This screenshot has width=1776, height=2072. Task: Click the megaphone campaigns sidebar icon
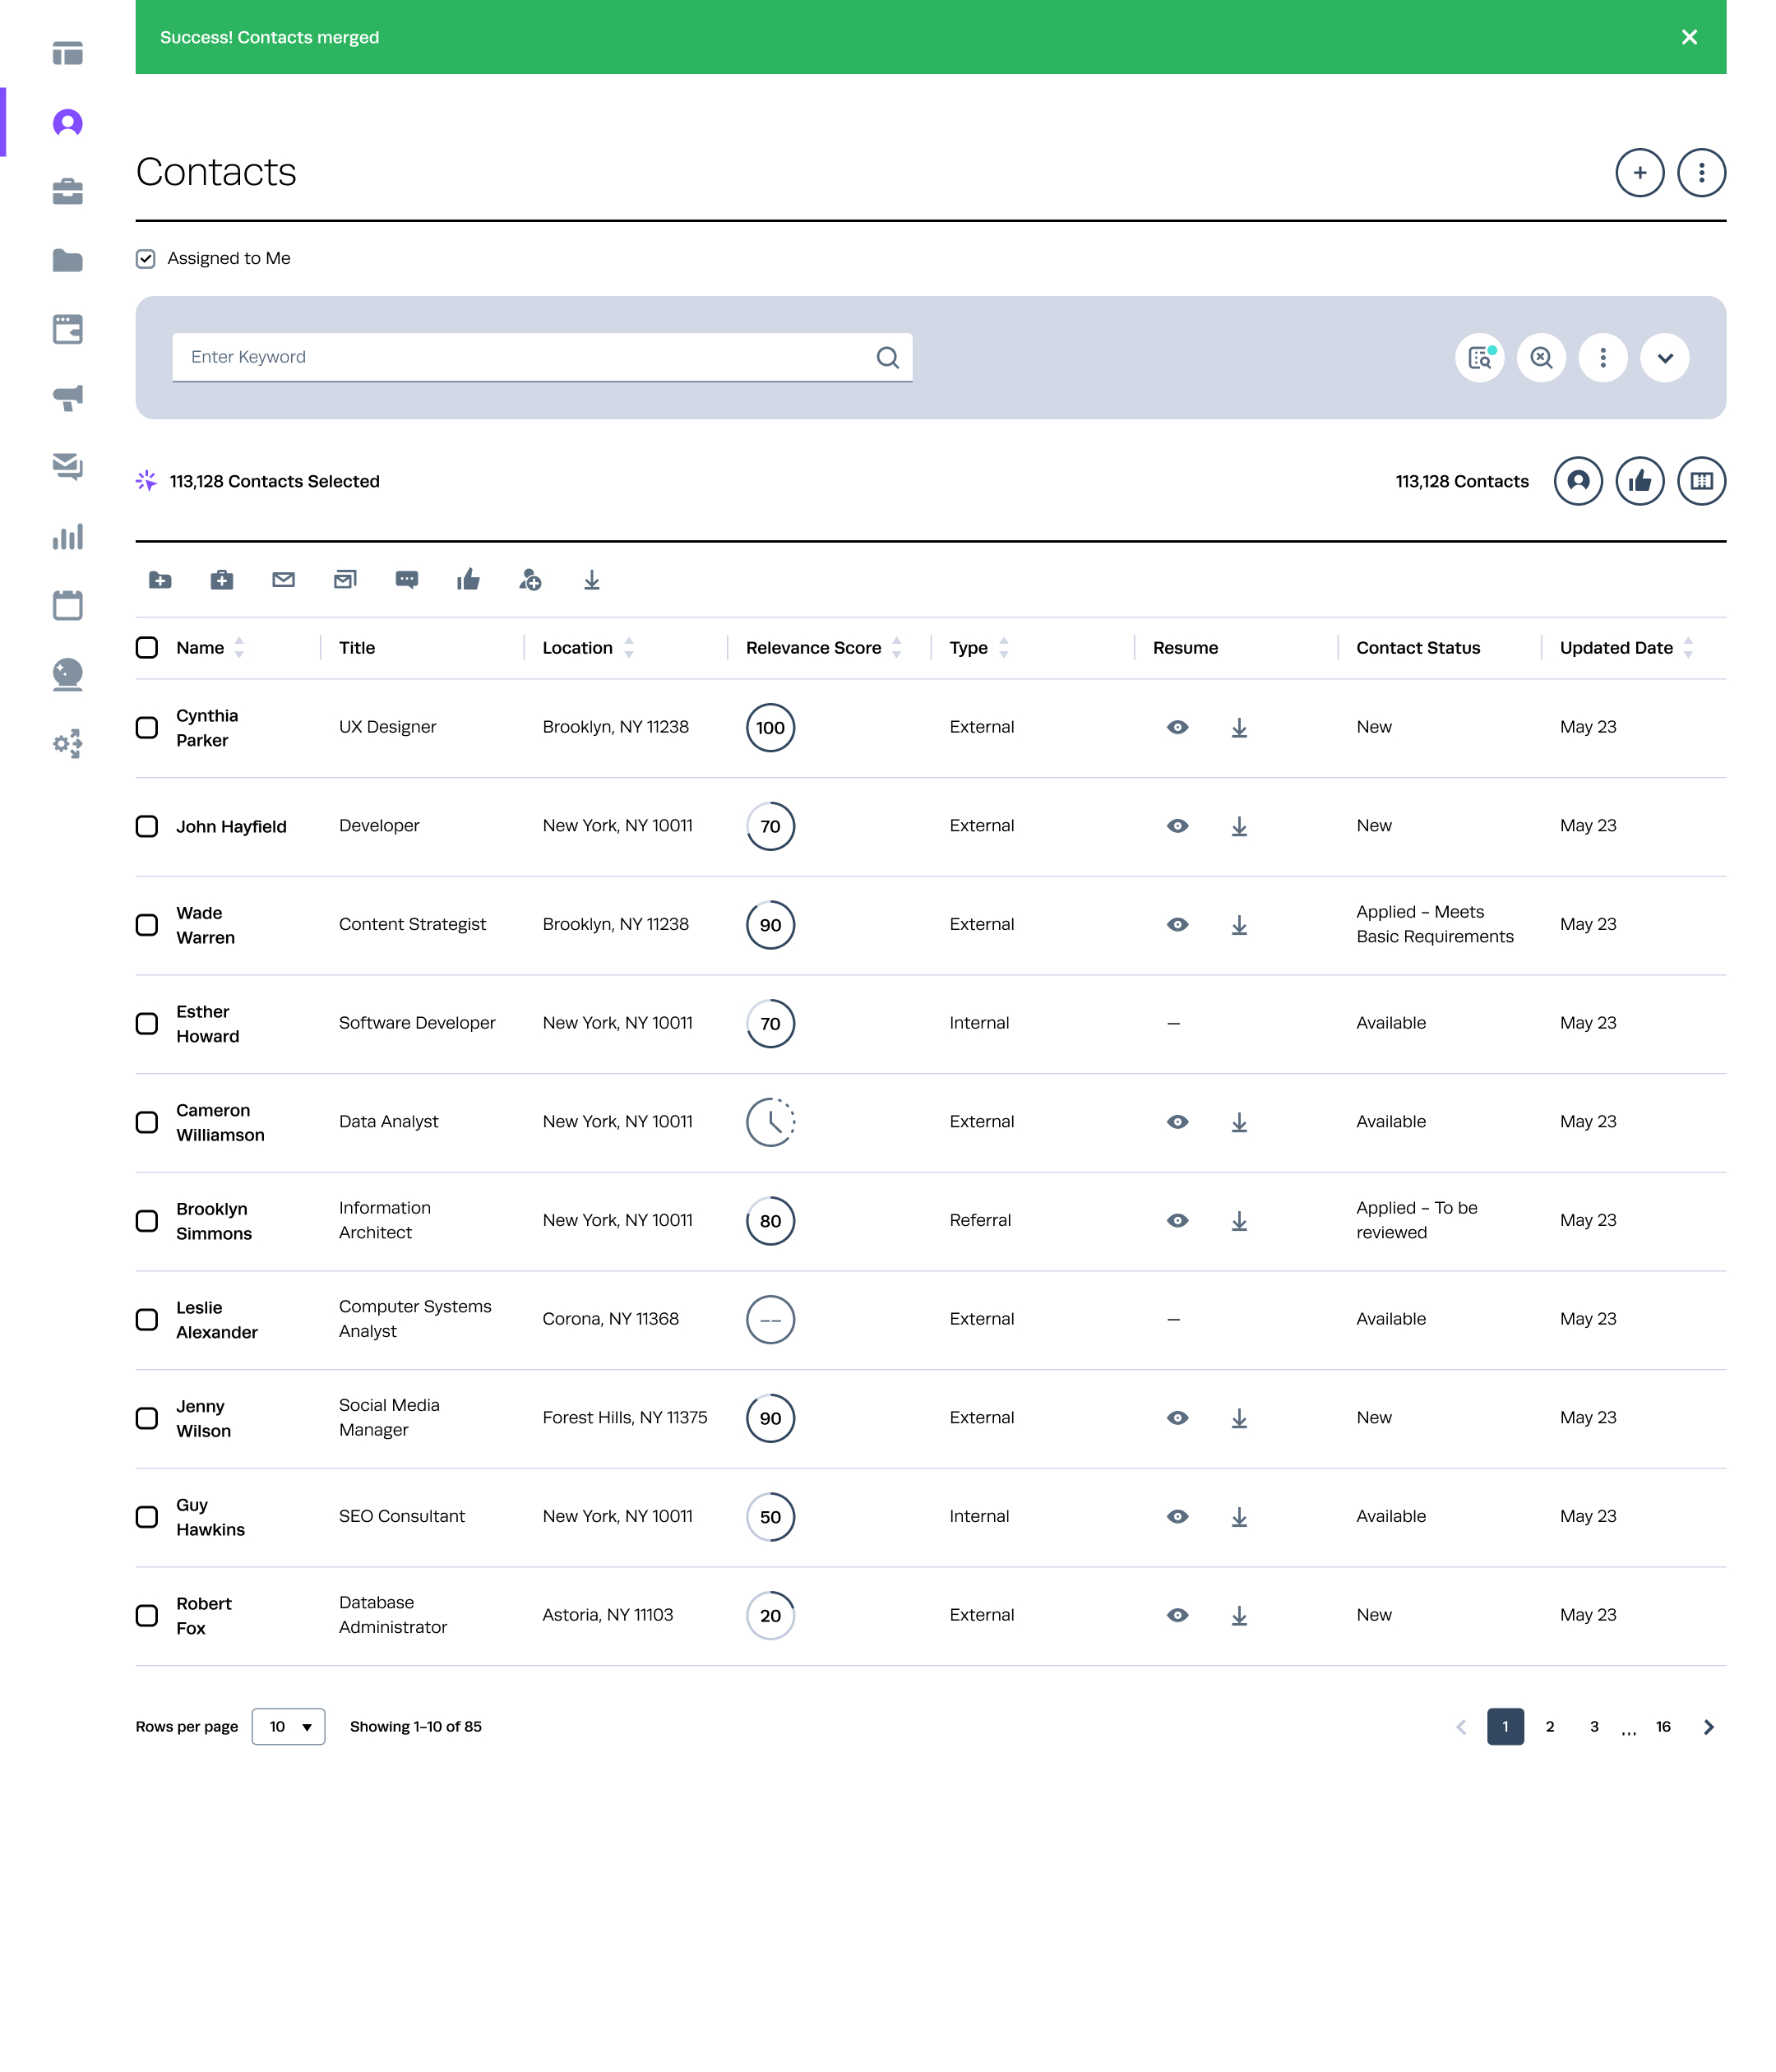(67, 398)
